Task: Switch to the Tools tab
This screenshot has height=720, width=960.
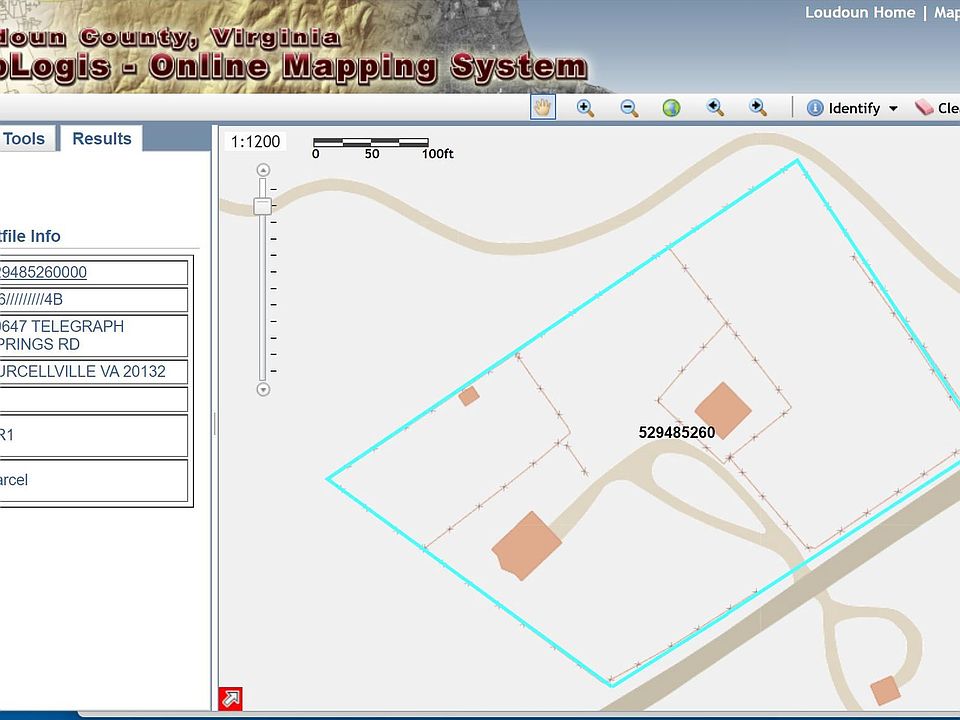Action: pos(25,139)
